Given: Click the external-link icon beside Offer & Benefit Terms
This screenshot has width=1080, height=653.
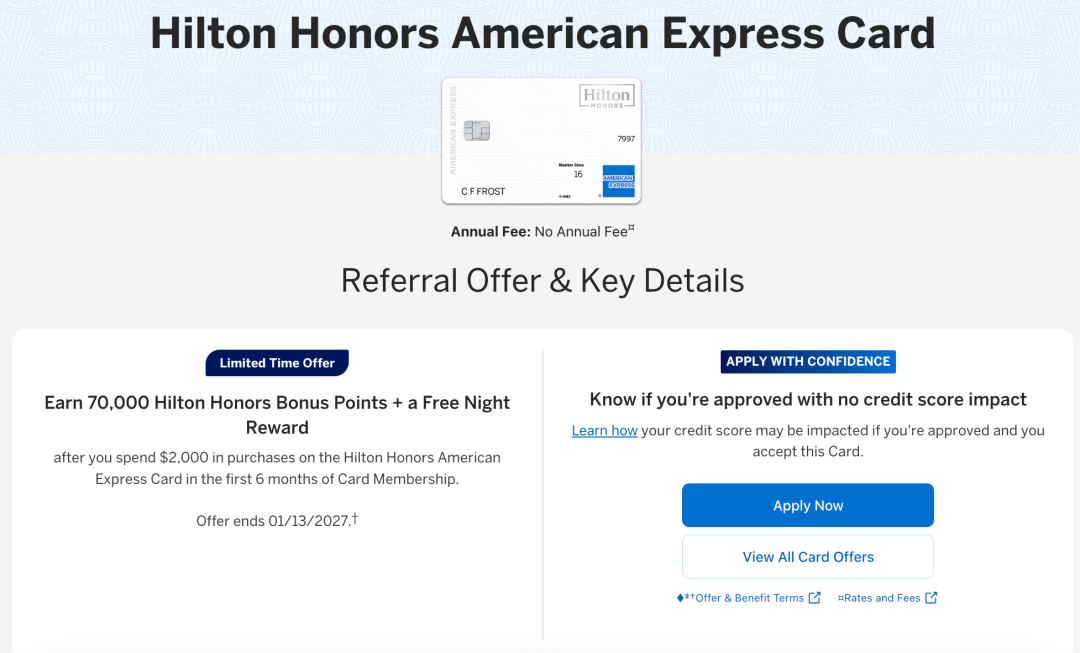Looking at the screenshot, I should (814, 597).
